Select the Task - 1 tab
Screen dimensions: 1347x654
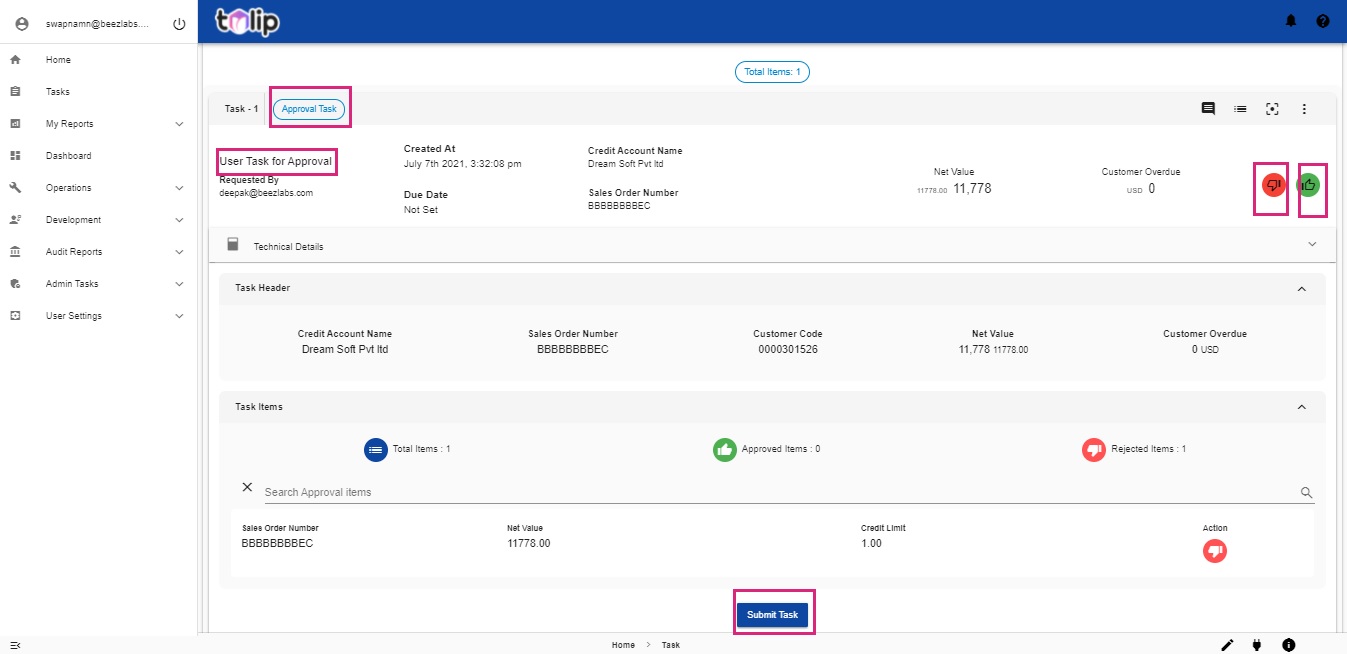[241, 109]
